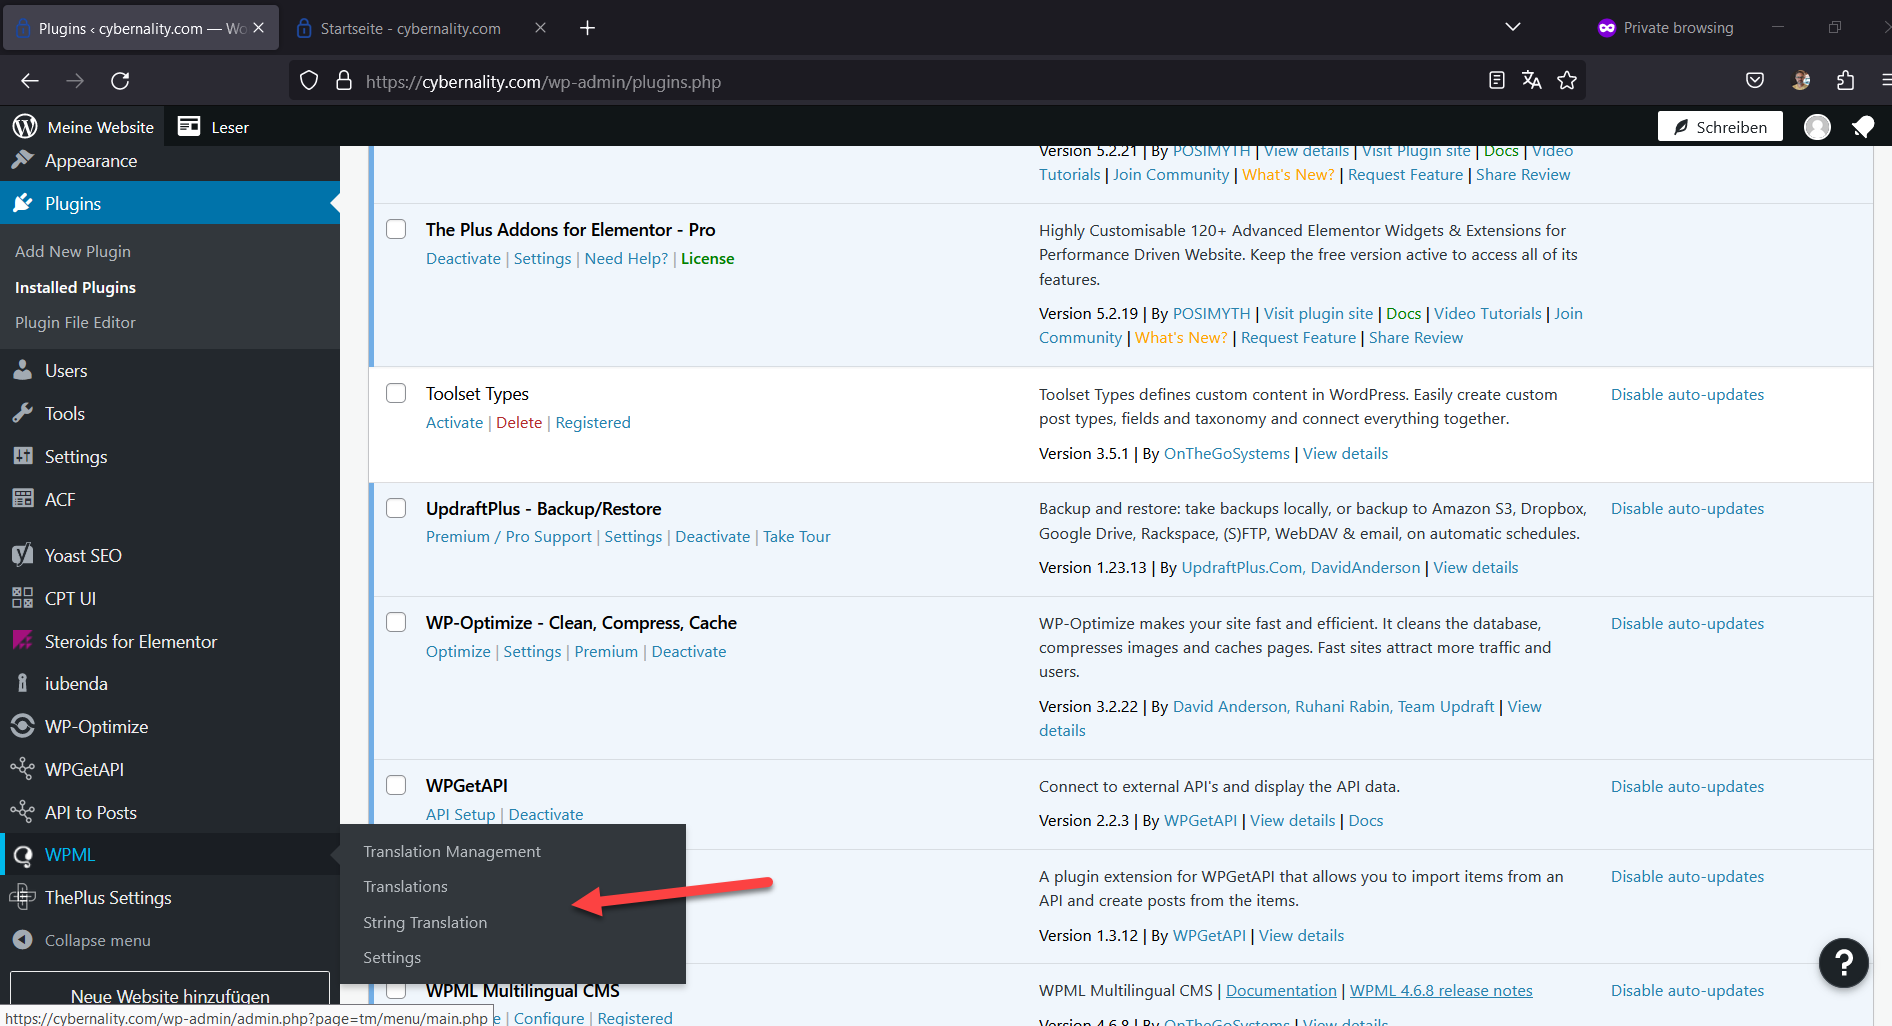Select Settings in WPML submenu
The width and height of the screenshot is (1892, 1026).
[x=392, y=958]
